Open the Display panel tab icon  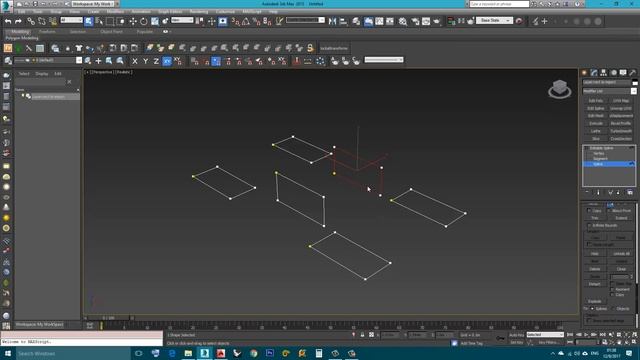[x=623, y=73]
